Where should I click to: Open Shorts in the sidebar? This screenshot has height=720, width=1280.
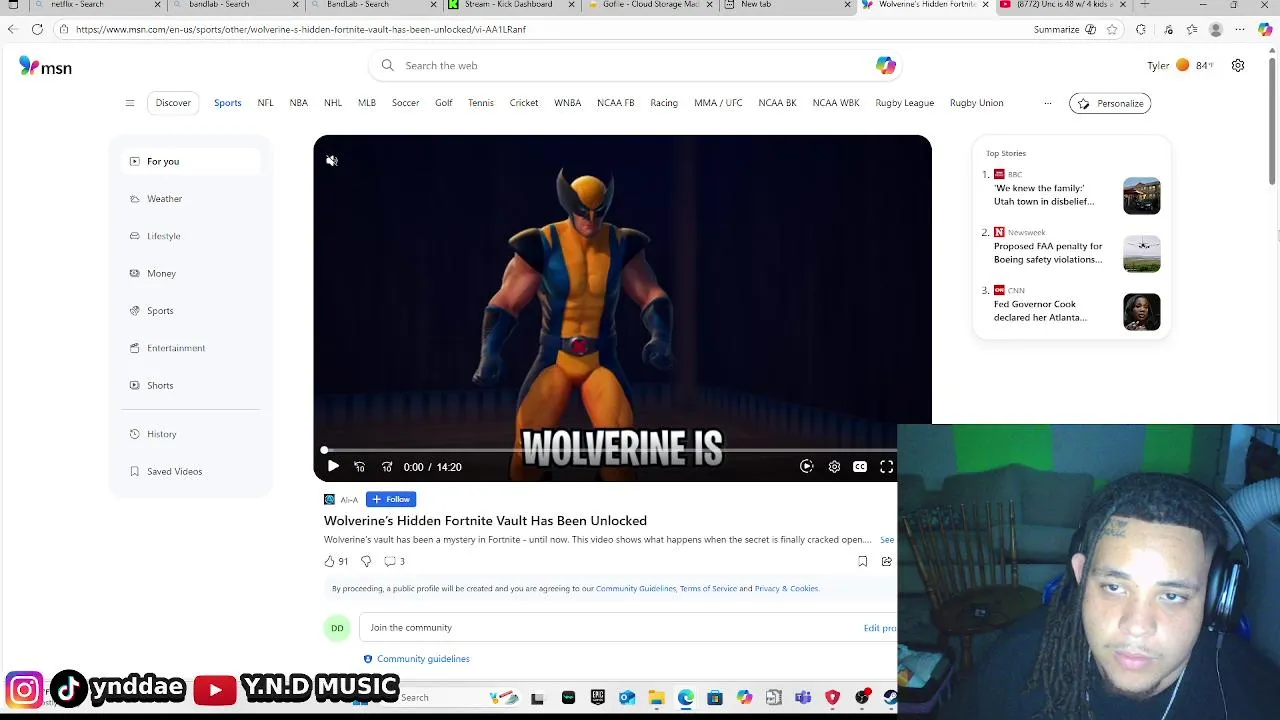point(190,385)
